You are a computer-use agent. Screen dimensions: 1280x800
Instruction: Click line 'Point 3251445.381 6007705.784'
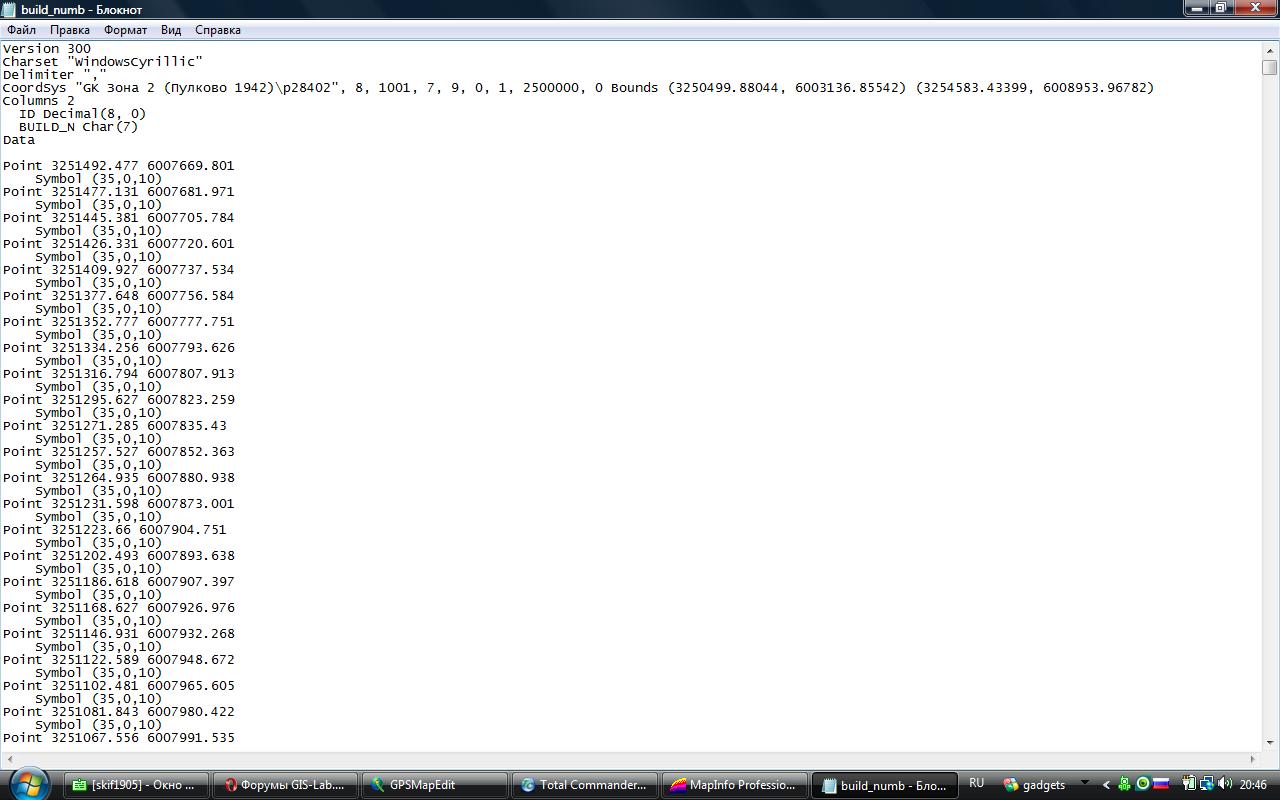point(119,217)
